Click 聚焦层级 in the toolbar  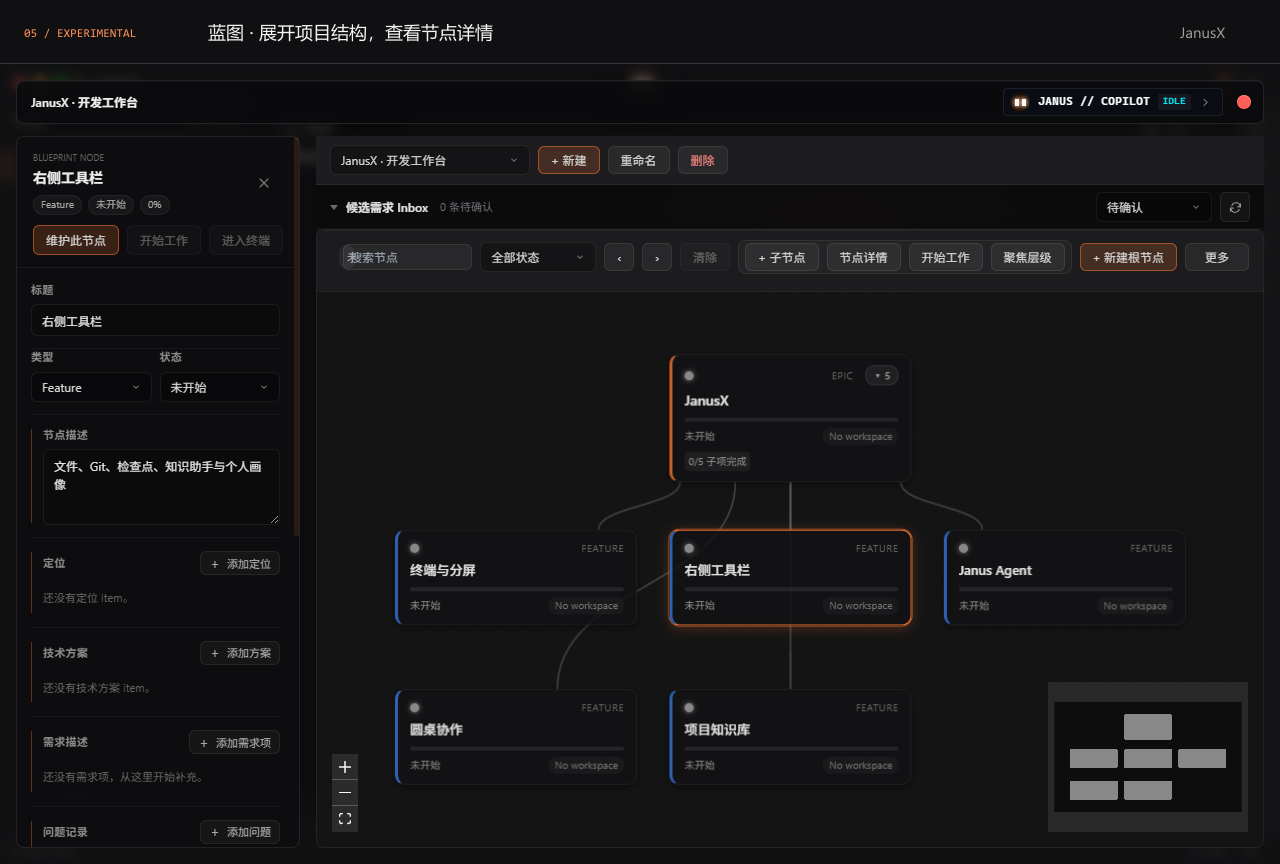(x=1028, y=257)
